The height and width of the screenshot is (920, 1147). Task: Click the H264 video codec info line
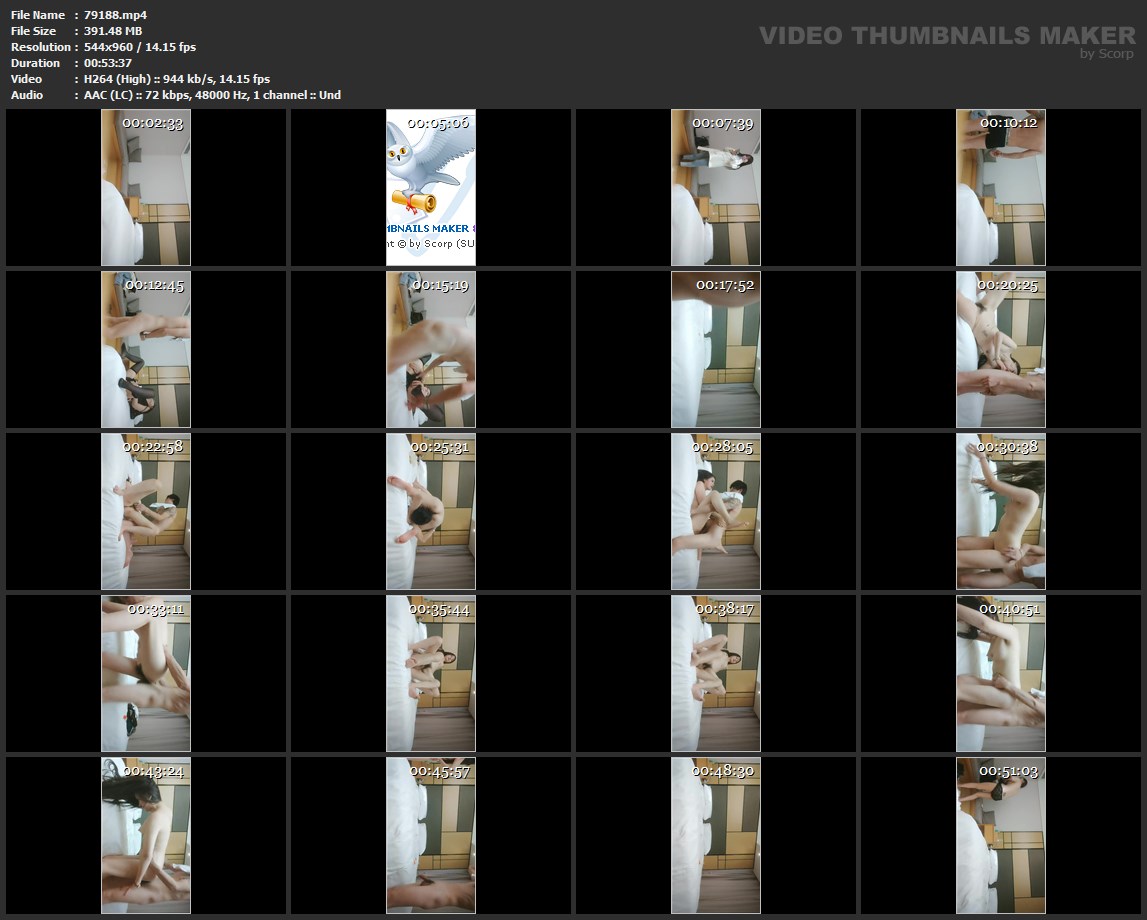(x=177, y=79)
